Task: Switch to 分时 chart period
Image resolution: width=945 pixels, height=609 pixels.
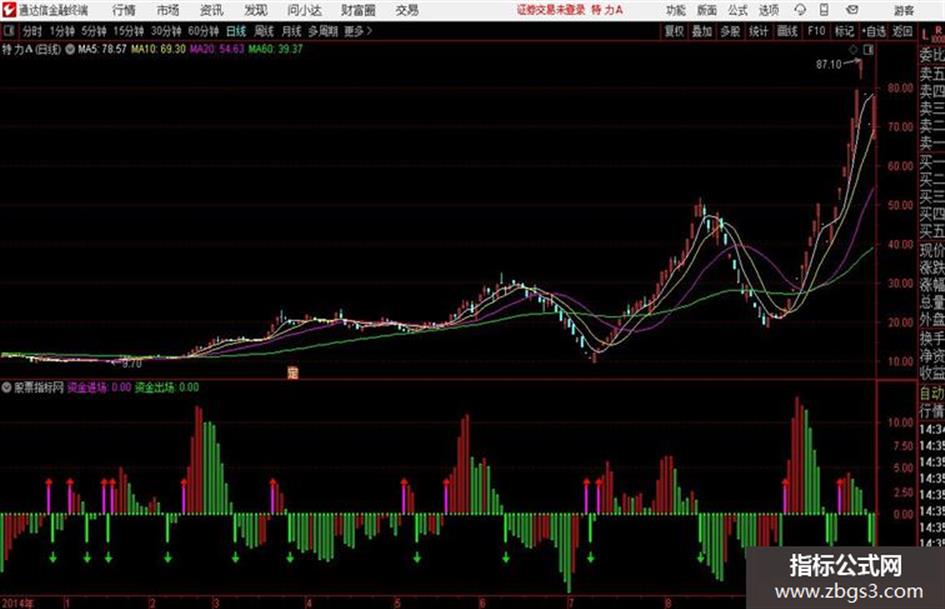Action: (x=33, y=31)
